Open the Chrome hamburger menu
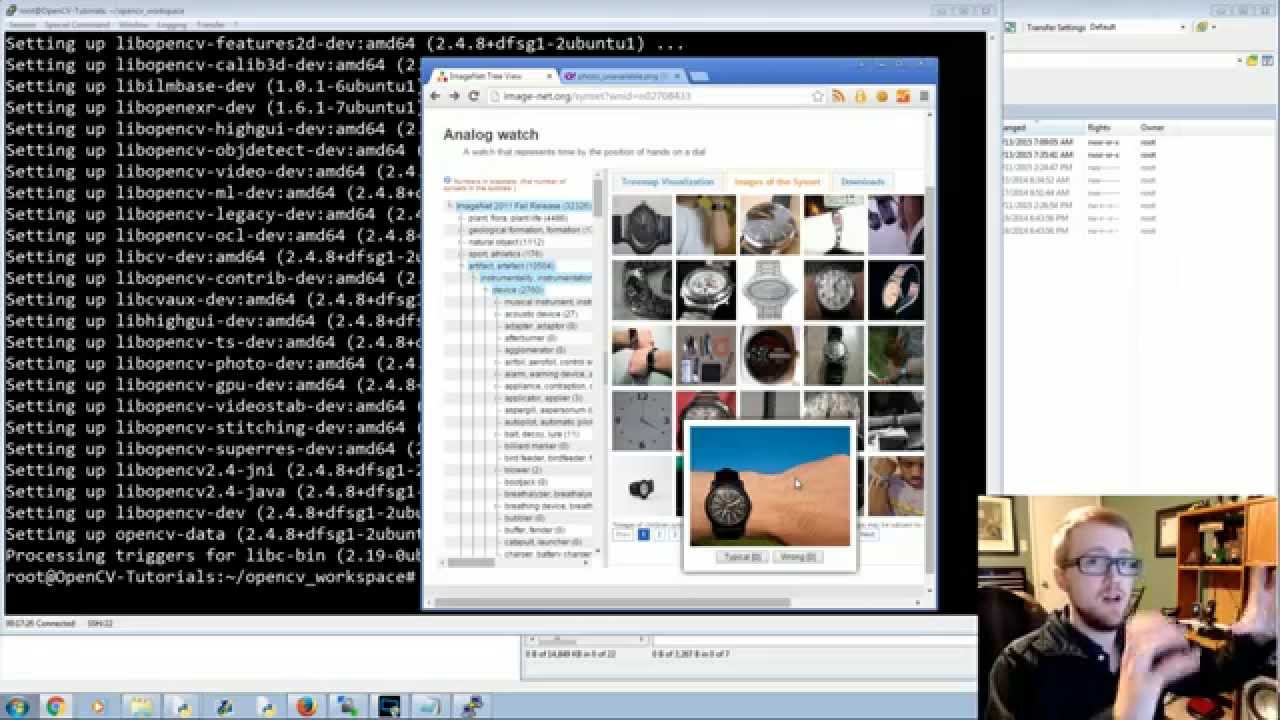The height and width of the screenshot is (720, 1280). [x=924, y=96]
